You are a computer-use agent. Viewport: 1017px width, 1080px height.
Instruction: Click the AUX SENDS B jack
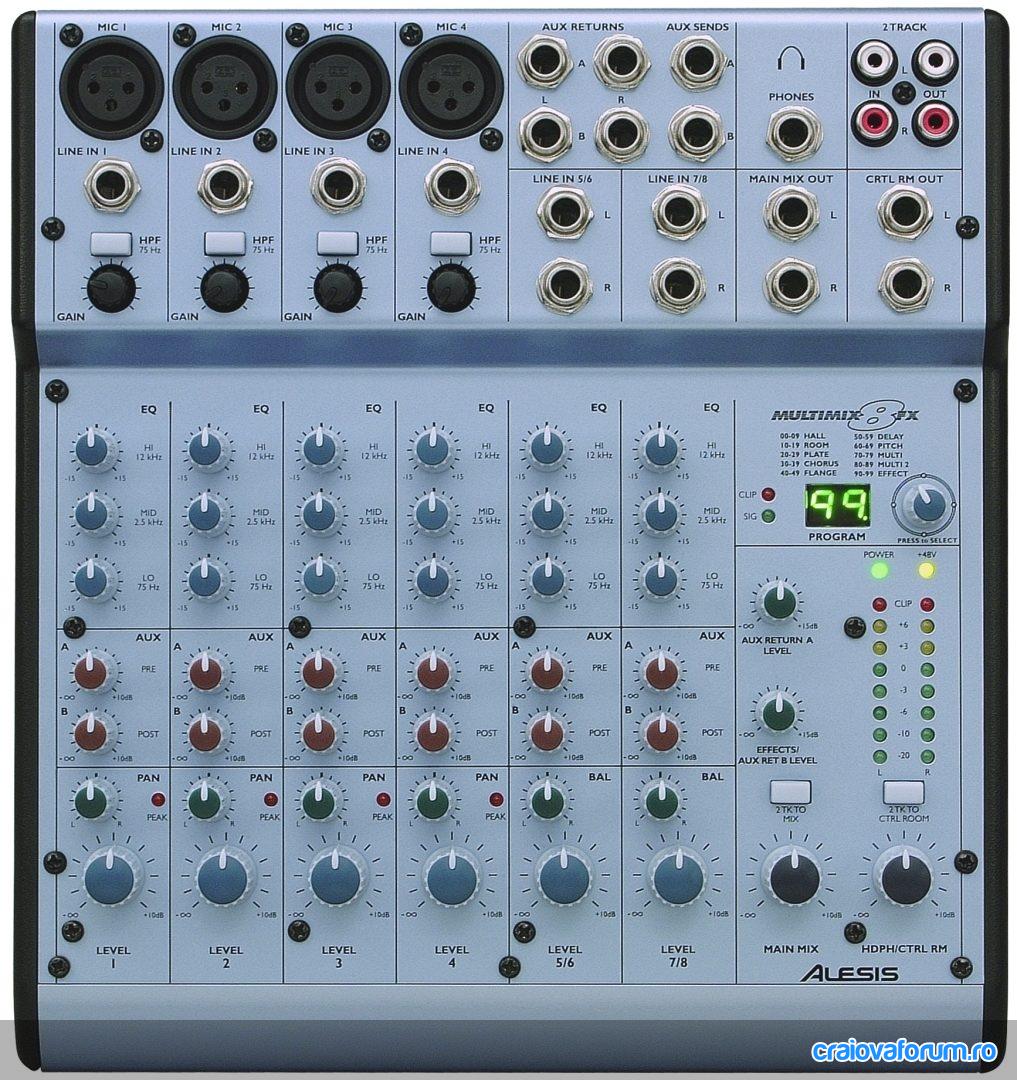point(696,133)
